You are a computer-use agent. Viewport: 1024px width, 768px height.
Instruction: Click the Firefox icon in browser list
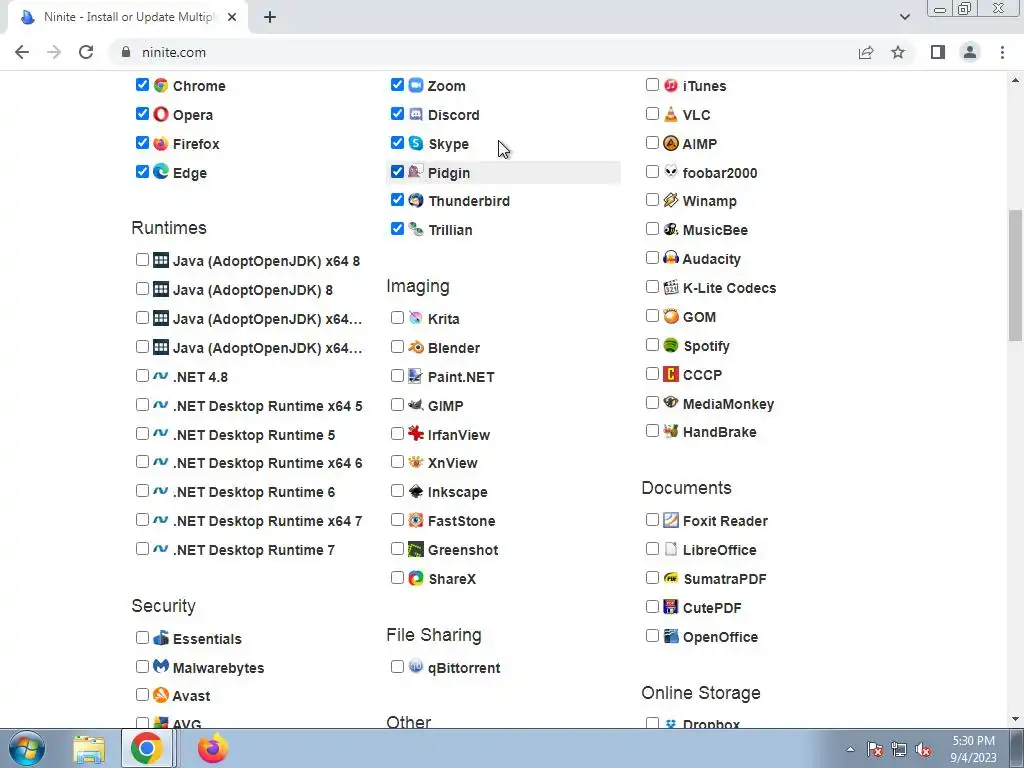coord(161,143)
